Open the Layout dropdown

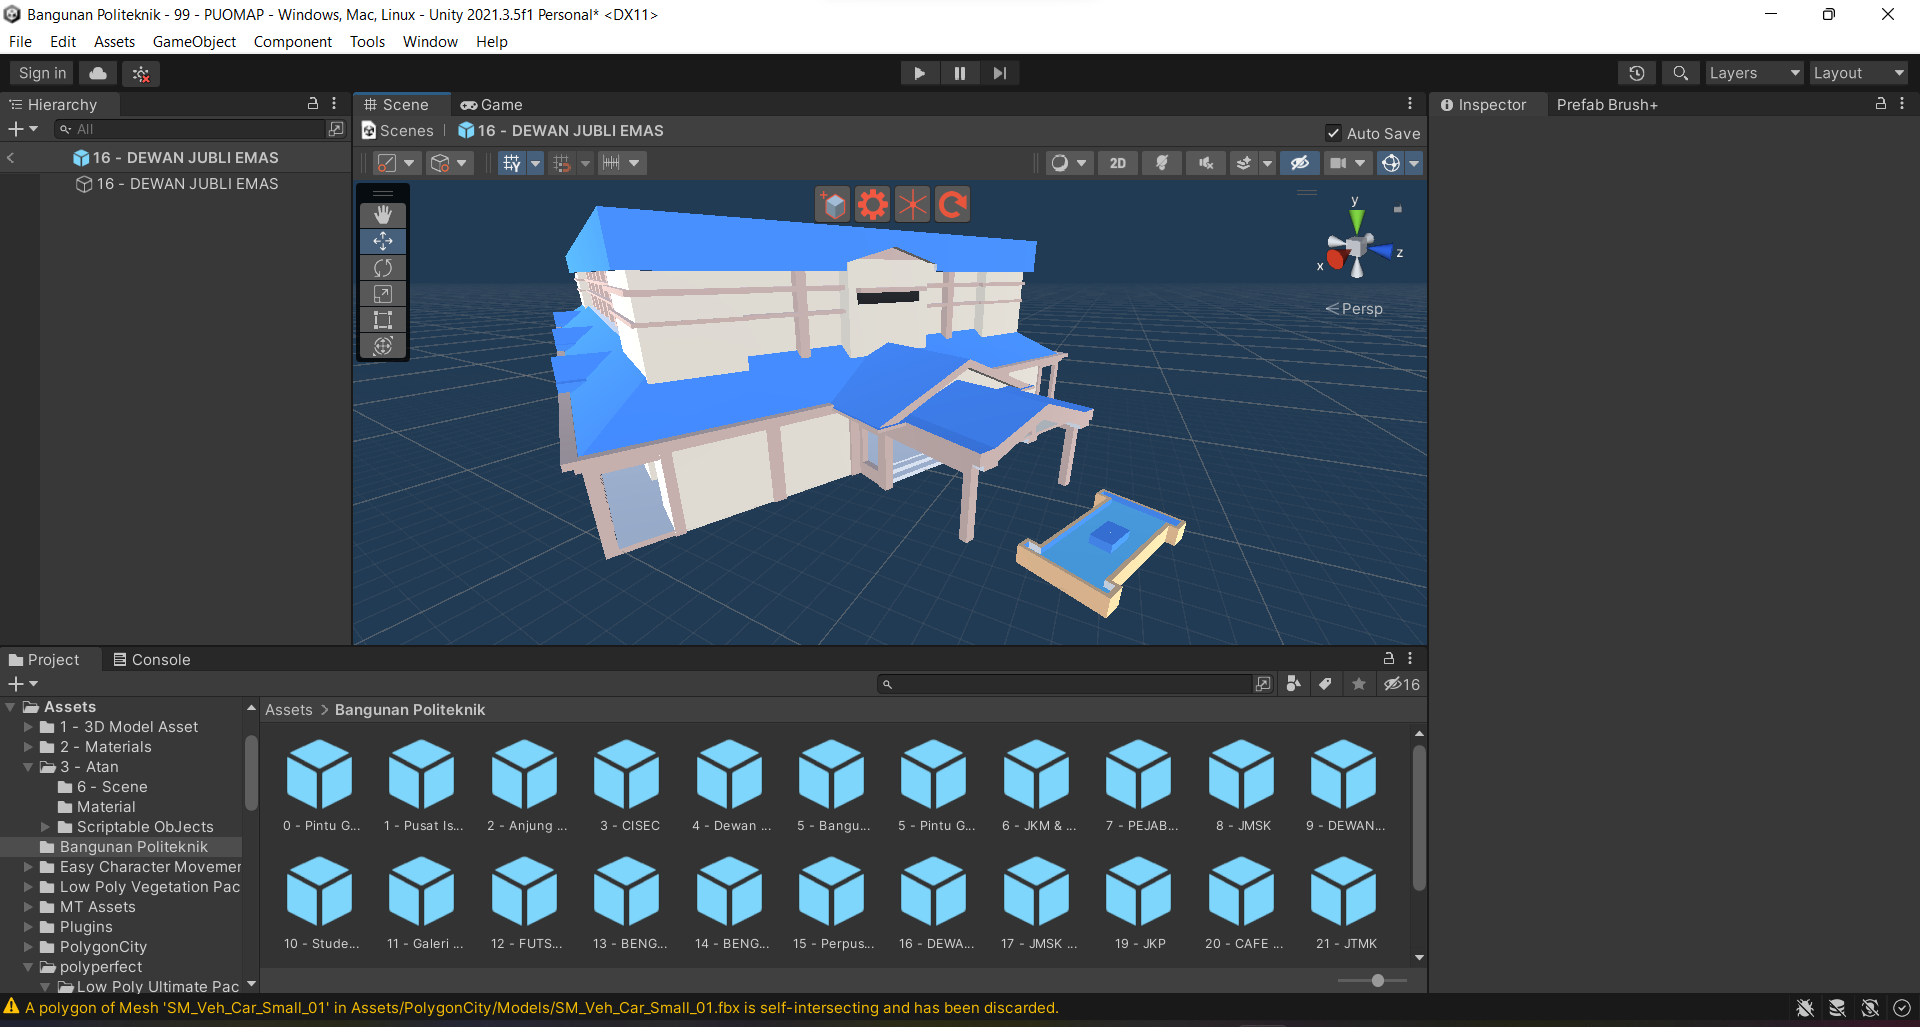(x=1858, y=73)
